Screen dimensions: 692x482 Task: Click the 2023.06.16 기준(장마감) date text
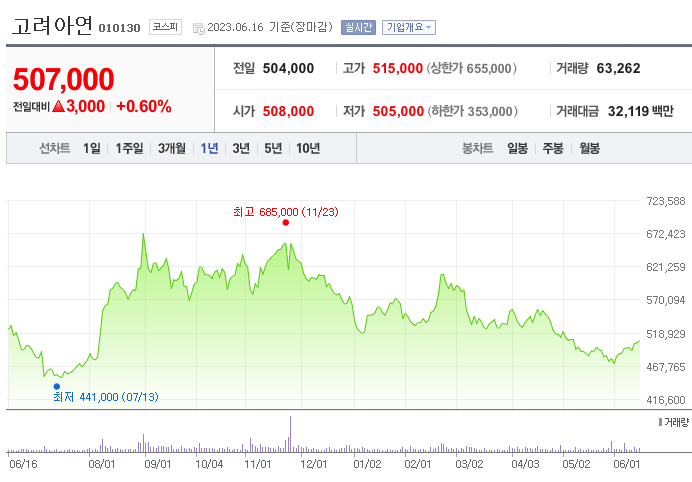point(270,27)
